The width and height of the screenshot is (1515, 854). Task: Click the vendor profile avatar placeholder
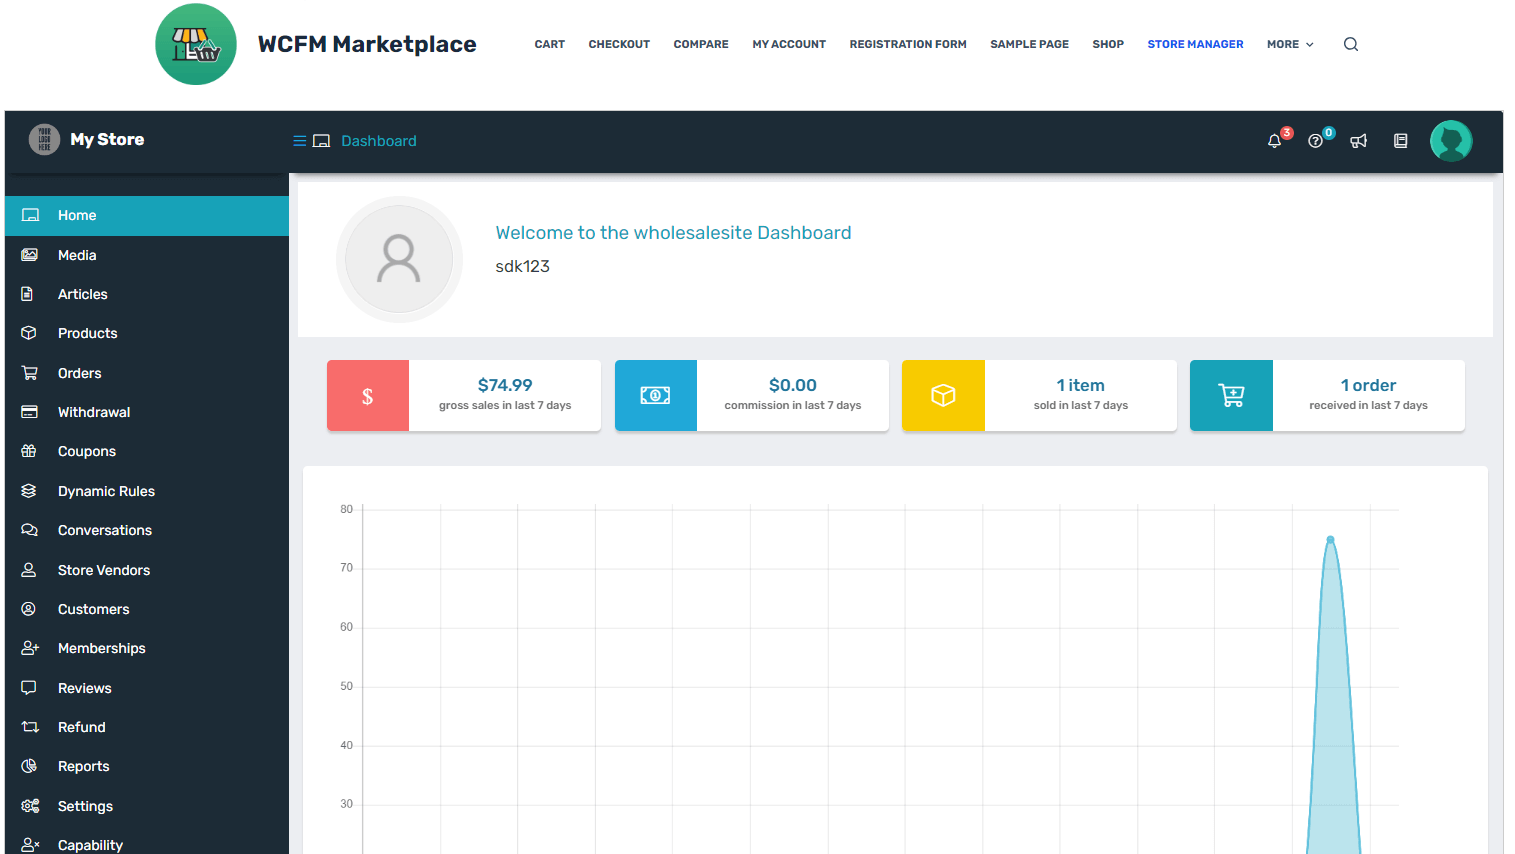click(399, 259)
